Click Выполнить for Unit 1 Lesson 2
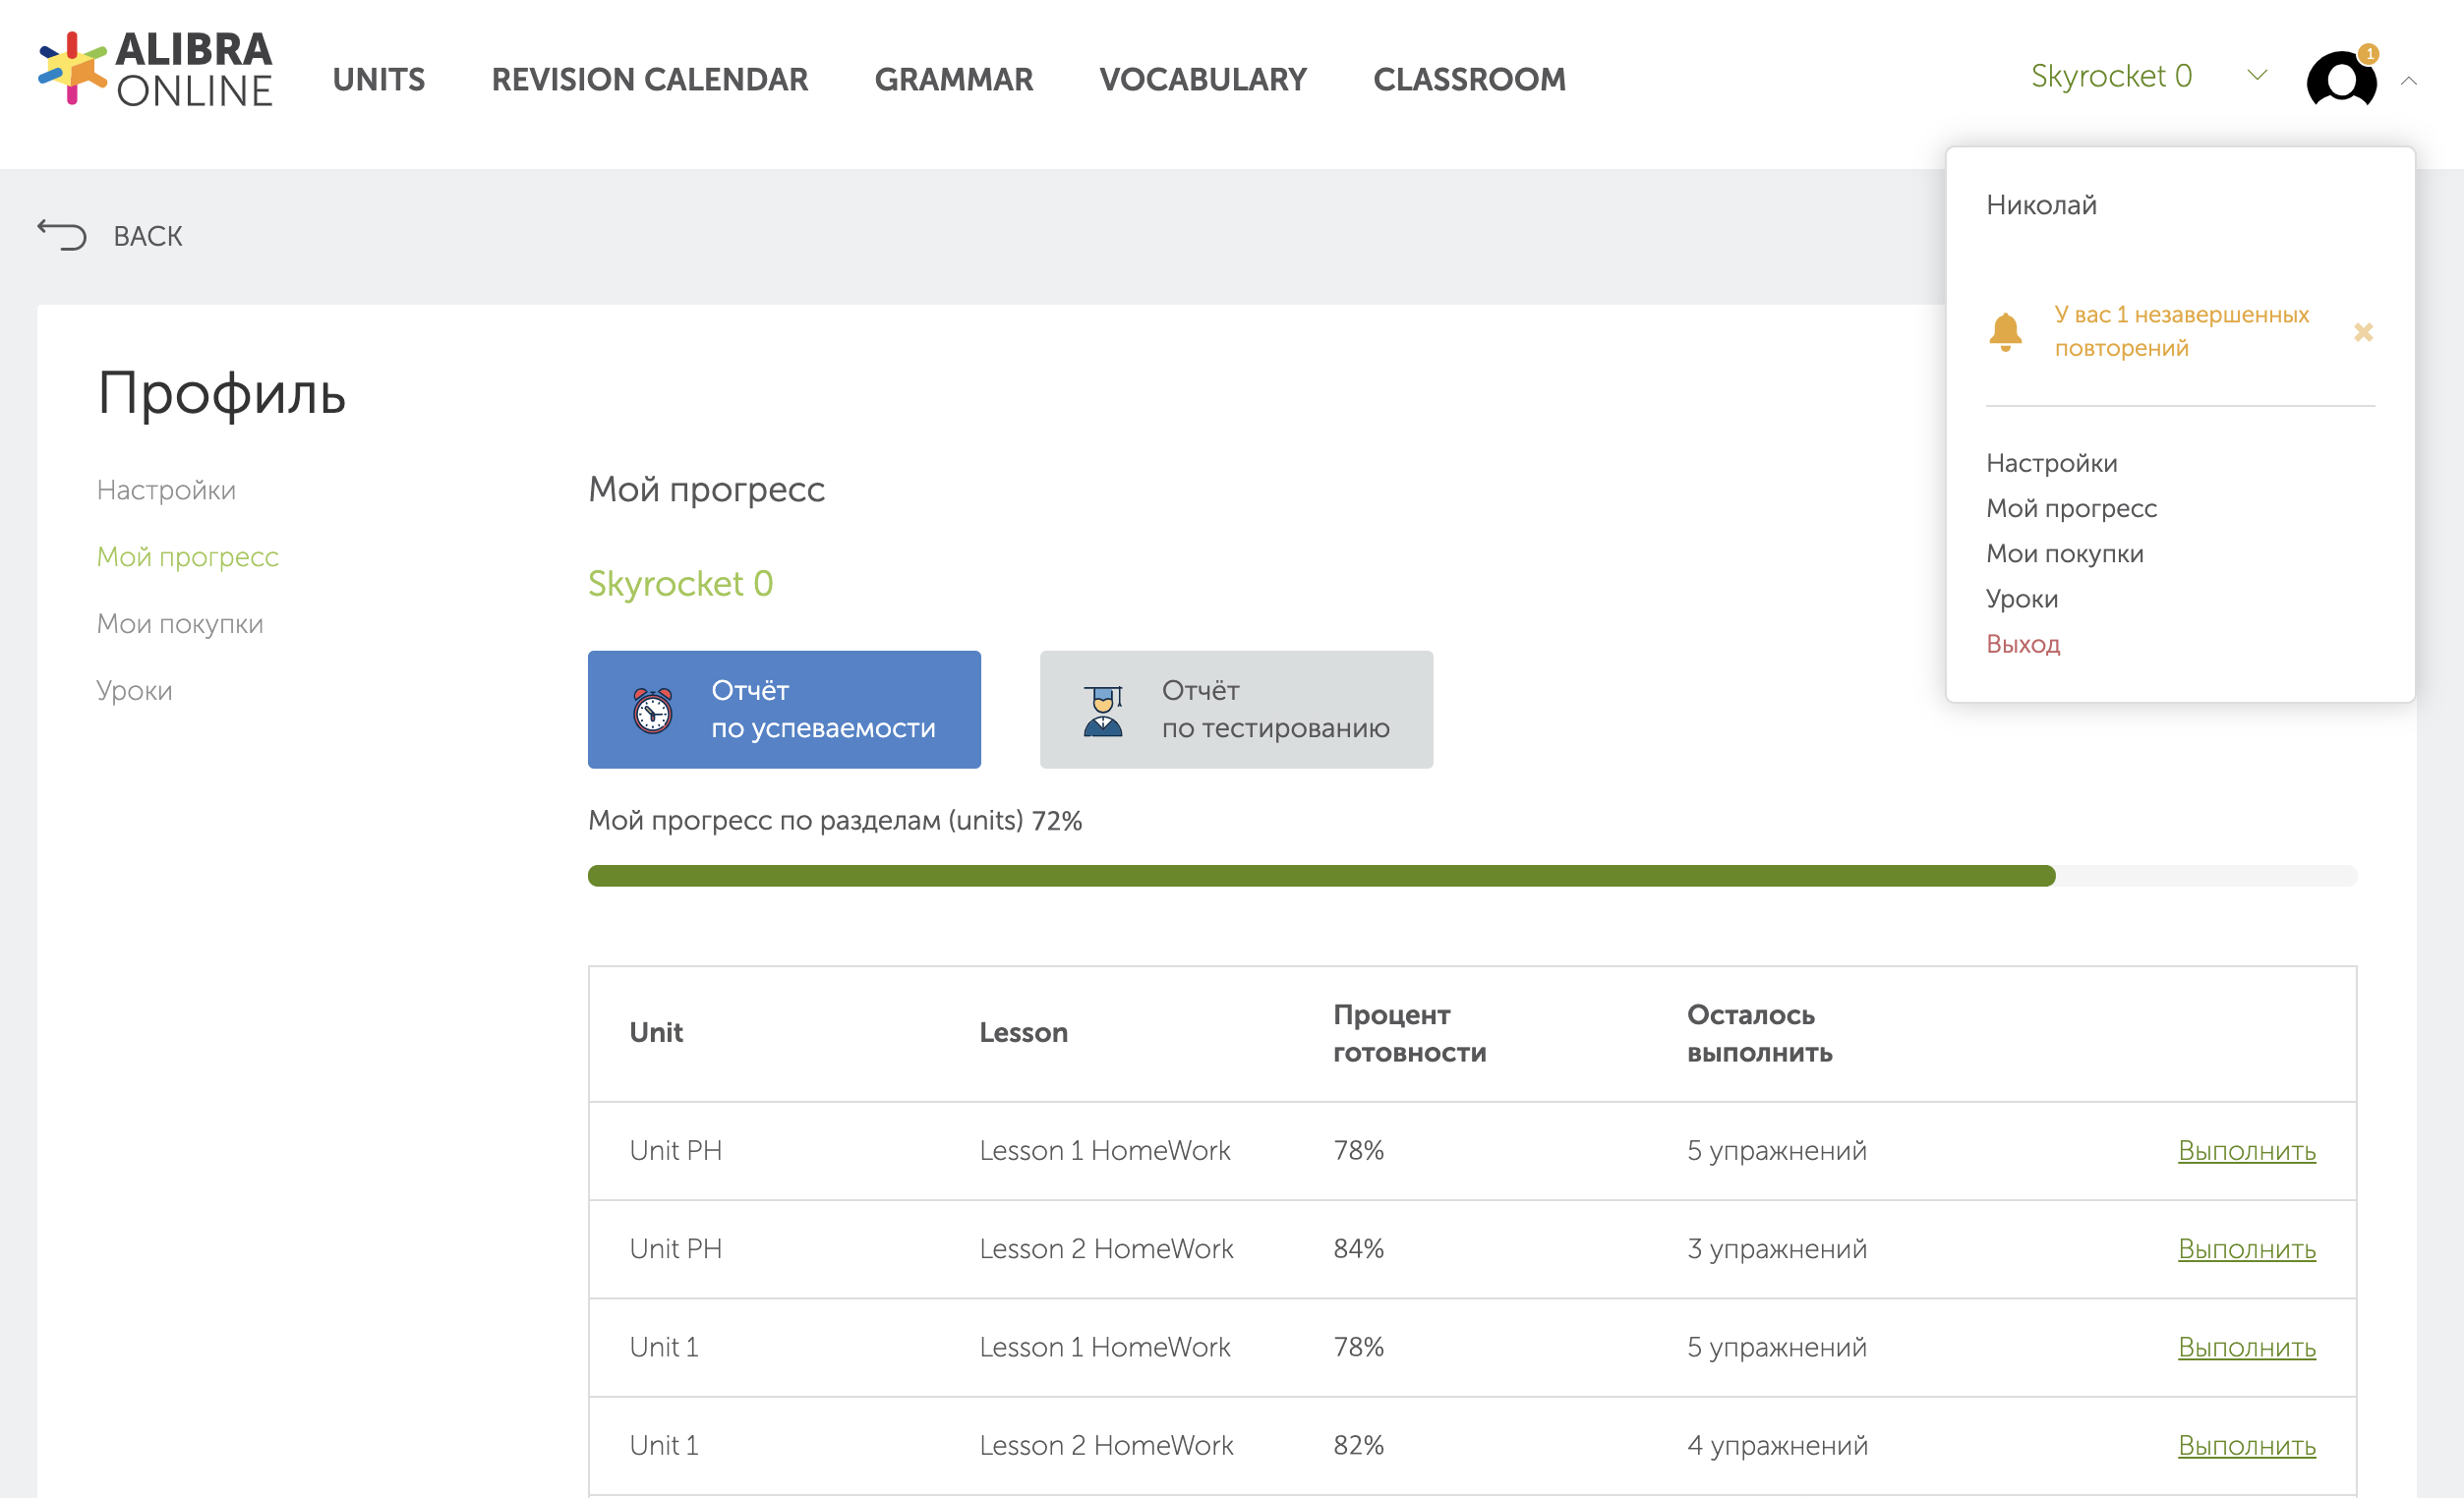Image resolution: width=2464 pixels, height=1498 pixels. (x=2246, y=1445)
